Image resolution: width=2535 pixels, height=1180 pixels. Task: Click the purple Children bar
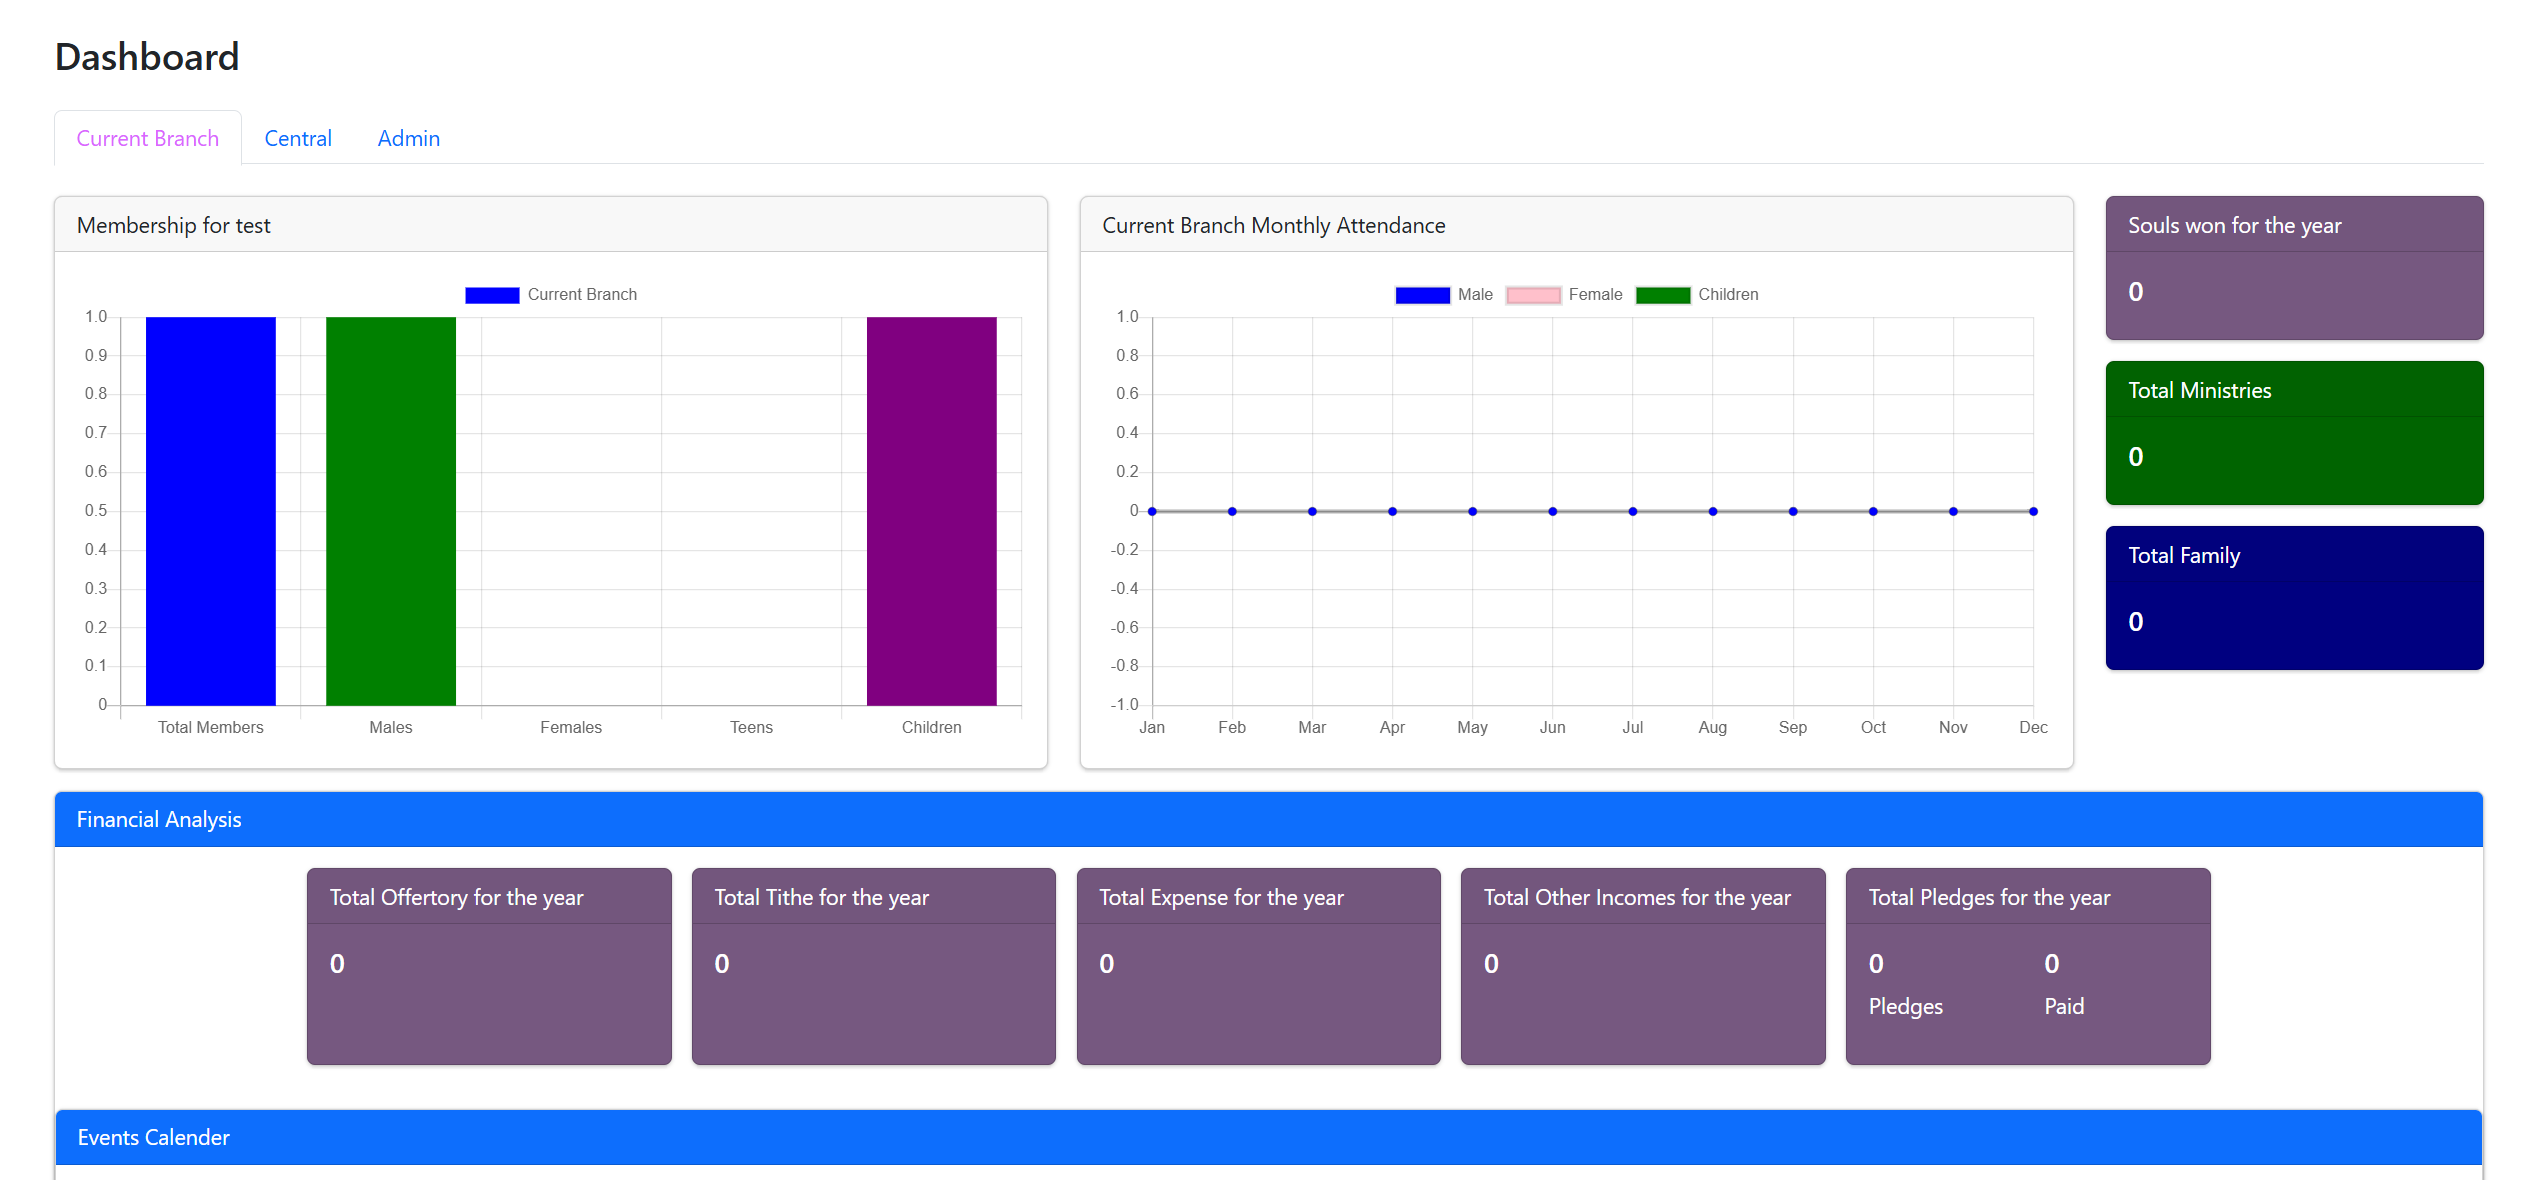point(931,510)
